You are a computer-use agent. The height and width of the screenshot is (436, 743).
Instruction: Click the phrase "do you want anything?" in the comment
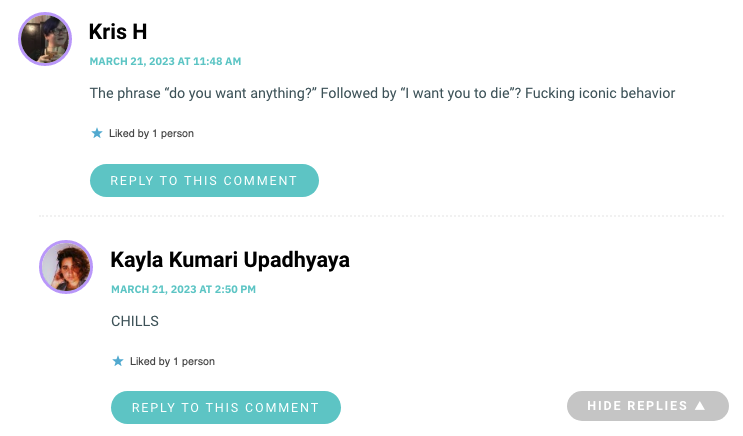click(x=241, y=93)
